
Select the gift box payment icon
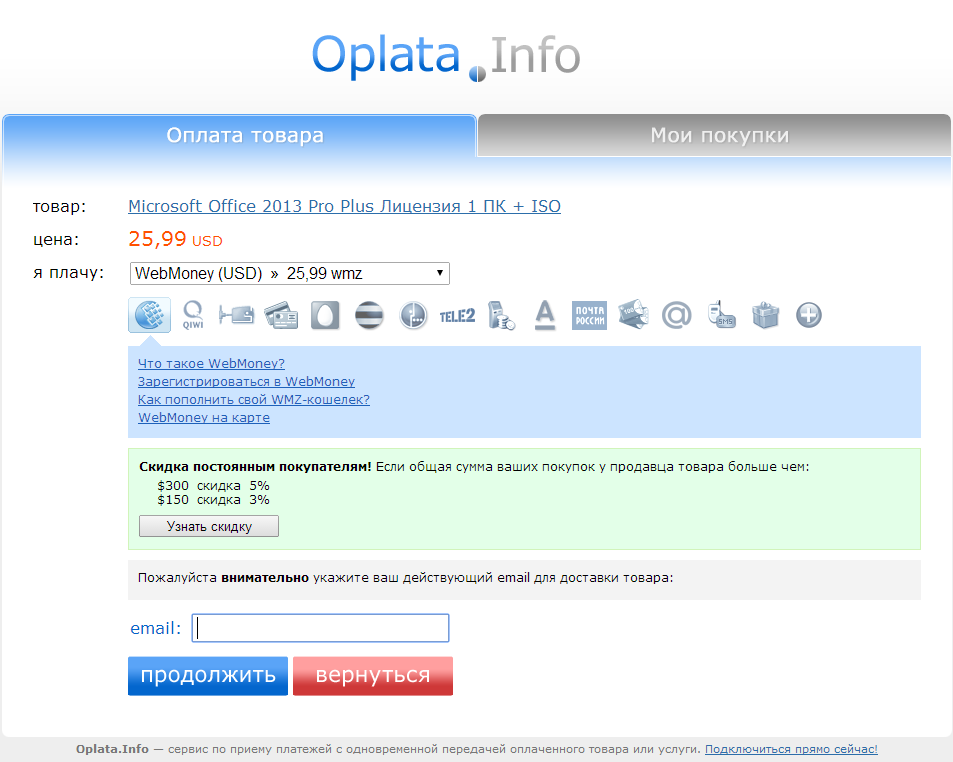click(x=765, y=315)
